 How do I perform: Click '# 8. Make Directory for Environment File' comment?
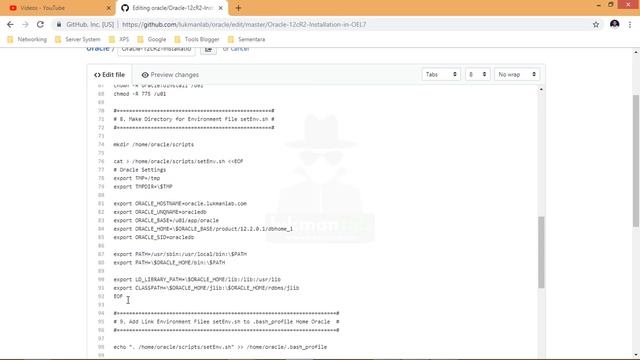pyautogui.click(x=194, y=119)
